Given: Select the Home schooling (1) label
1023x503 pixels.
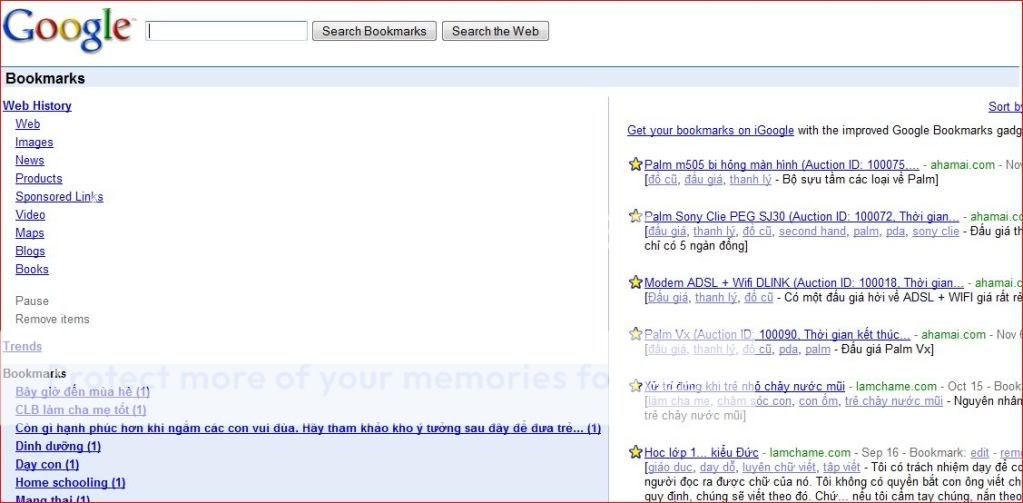Looking at the screenshot, I should pos(70,483).
